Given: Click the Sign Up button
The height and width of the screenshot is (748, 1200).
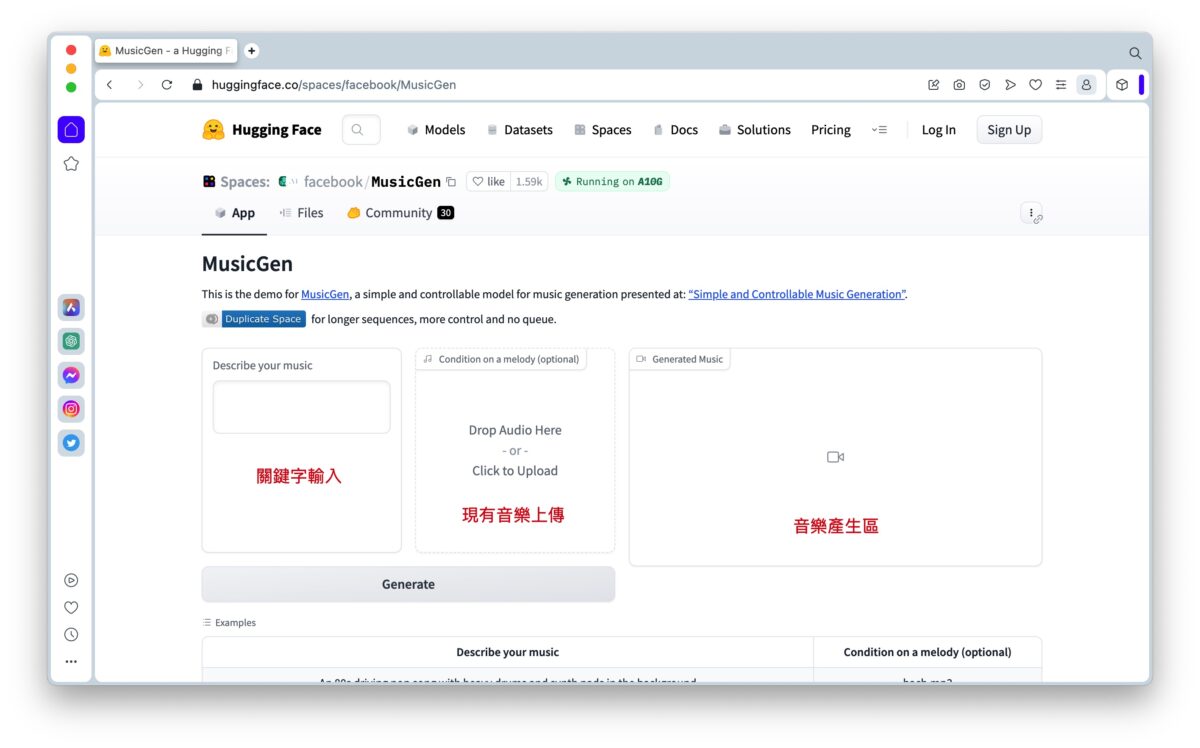Looking at the screenshot, I should pyautogui.click(x=1009, y=130).
